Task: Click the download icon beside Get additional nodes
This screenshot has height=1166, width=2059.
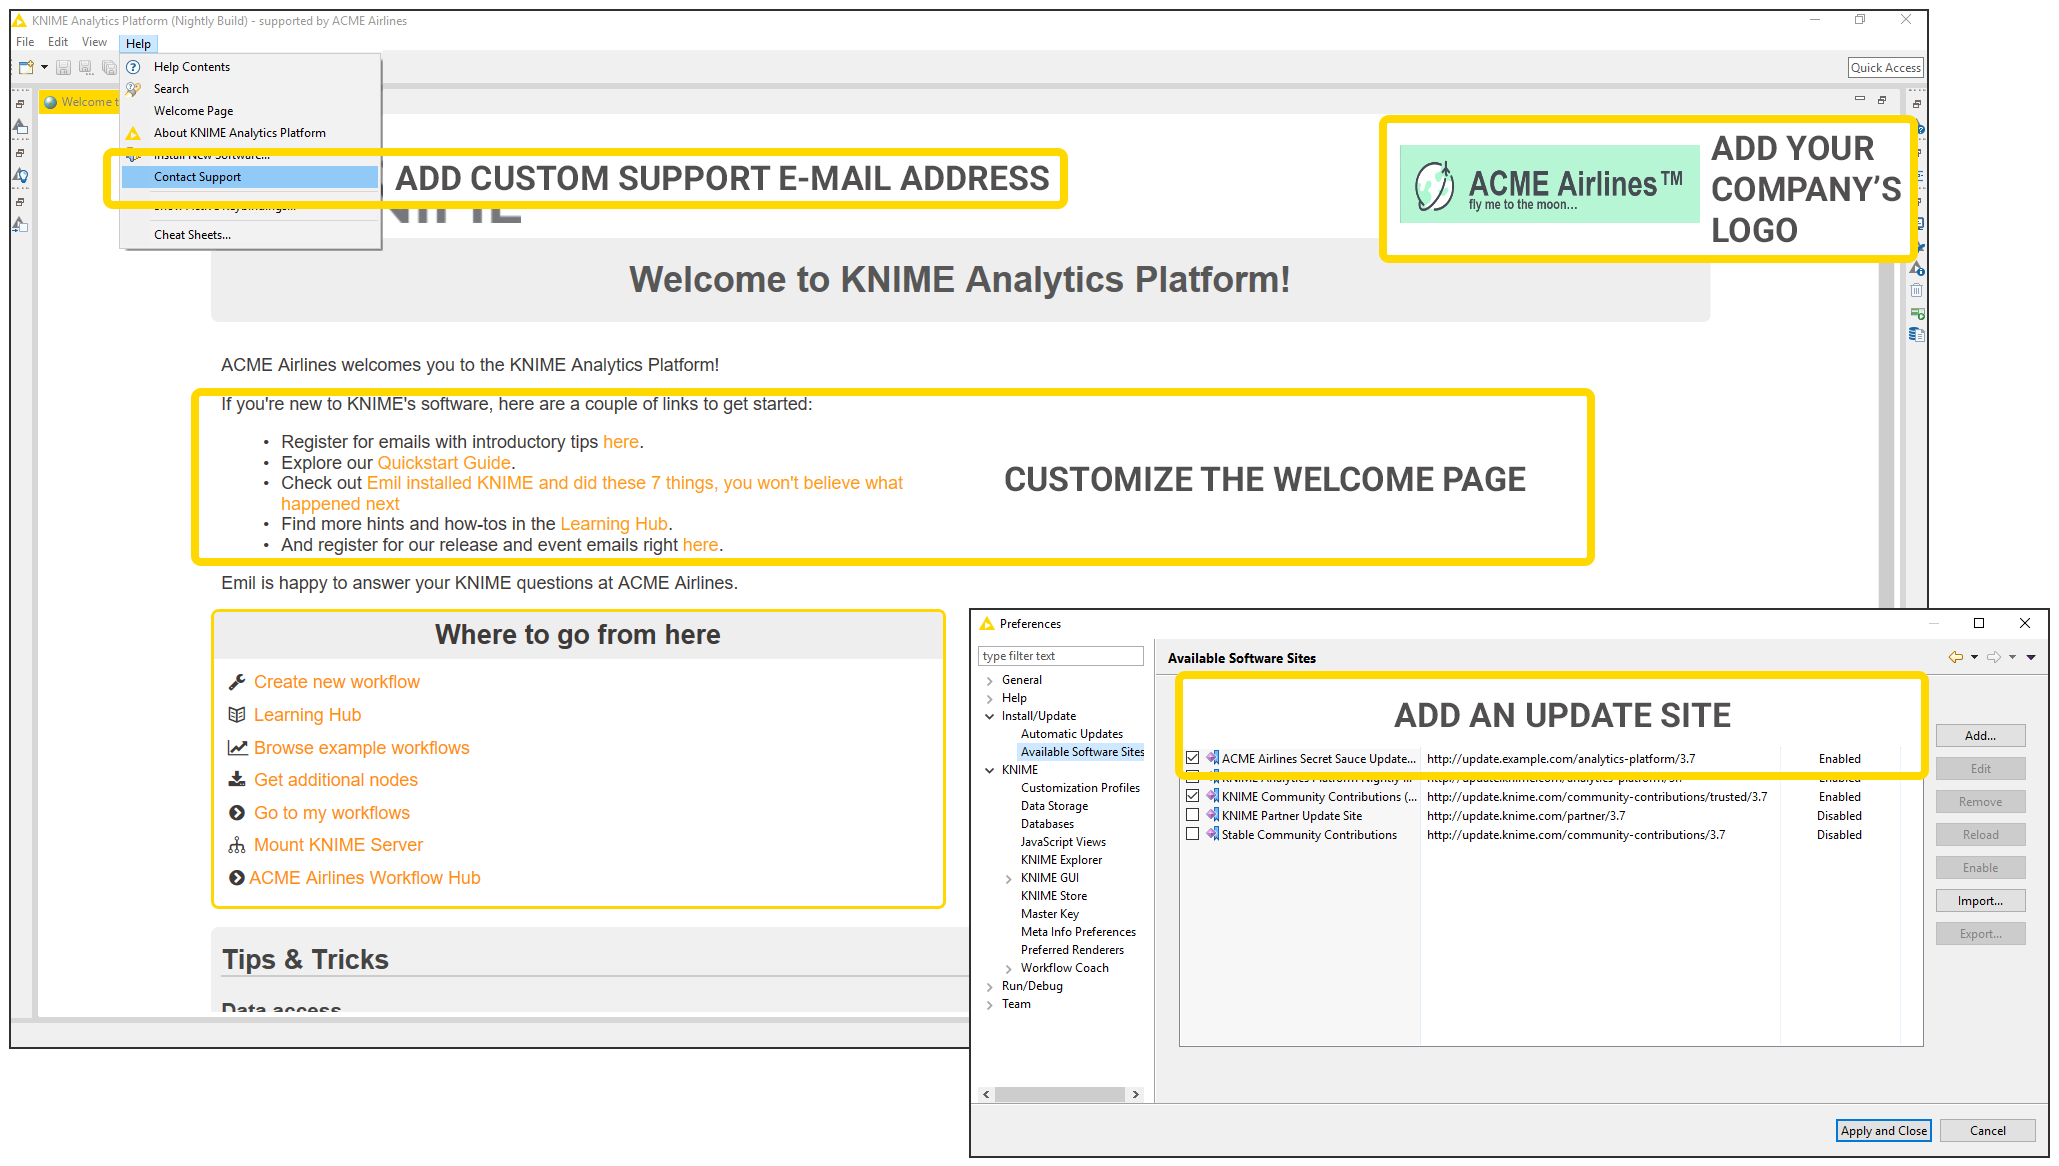Action: pos(237,780)
